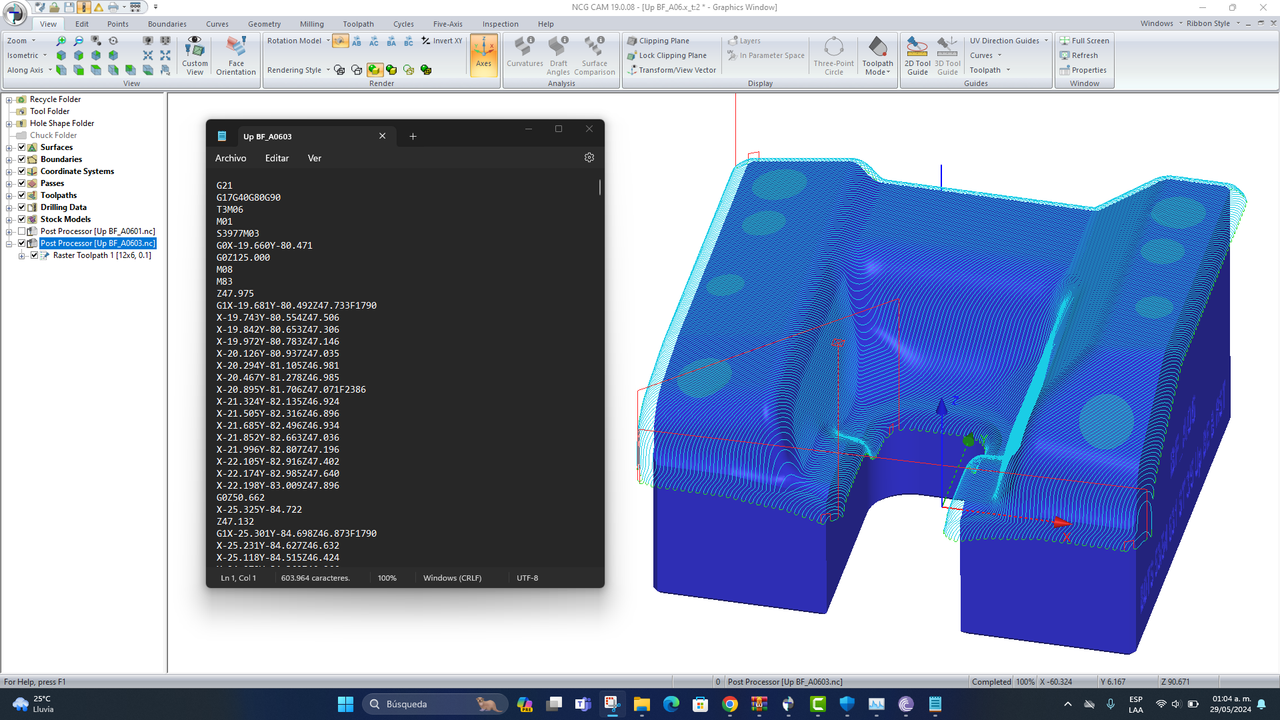Click the Axes display icon
Viewport: 1280px width, 720px height.
tap(483, 55)
